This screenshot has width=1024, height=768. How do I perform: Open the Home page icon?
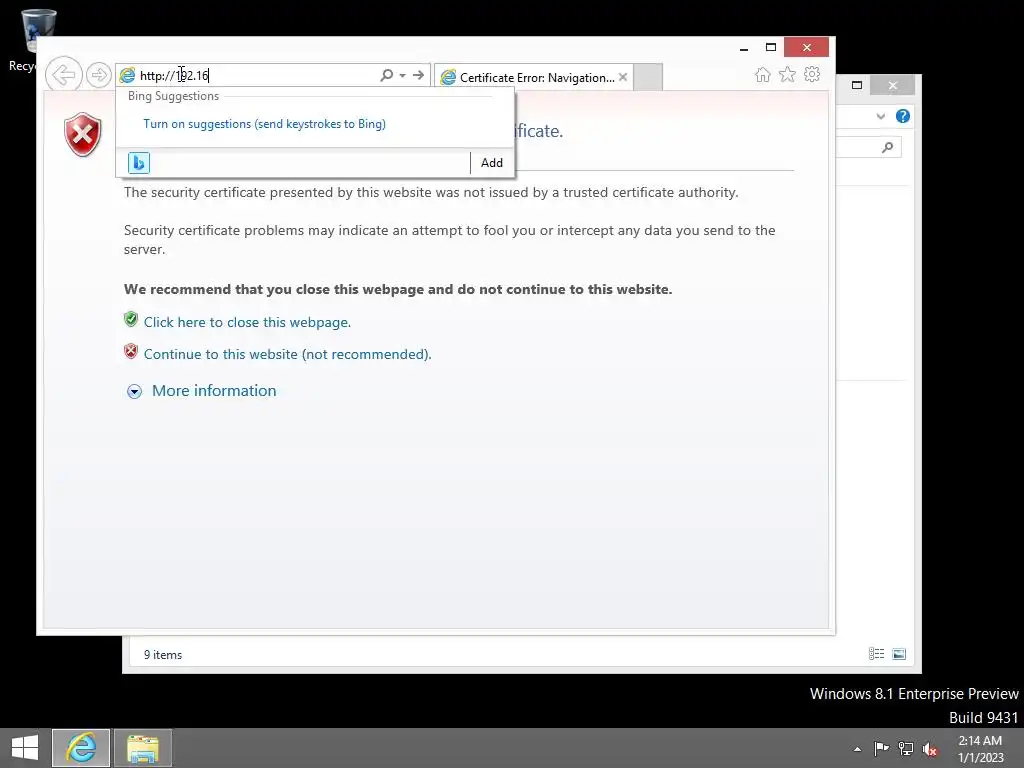coord(763,74)
